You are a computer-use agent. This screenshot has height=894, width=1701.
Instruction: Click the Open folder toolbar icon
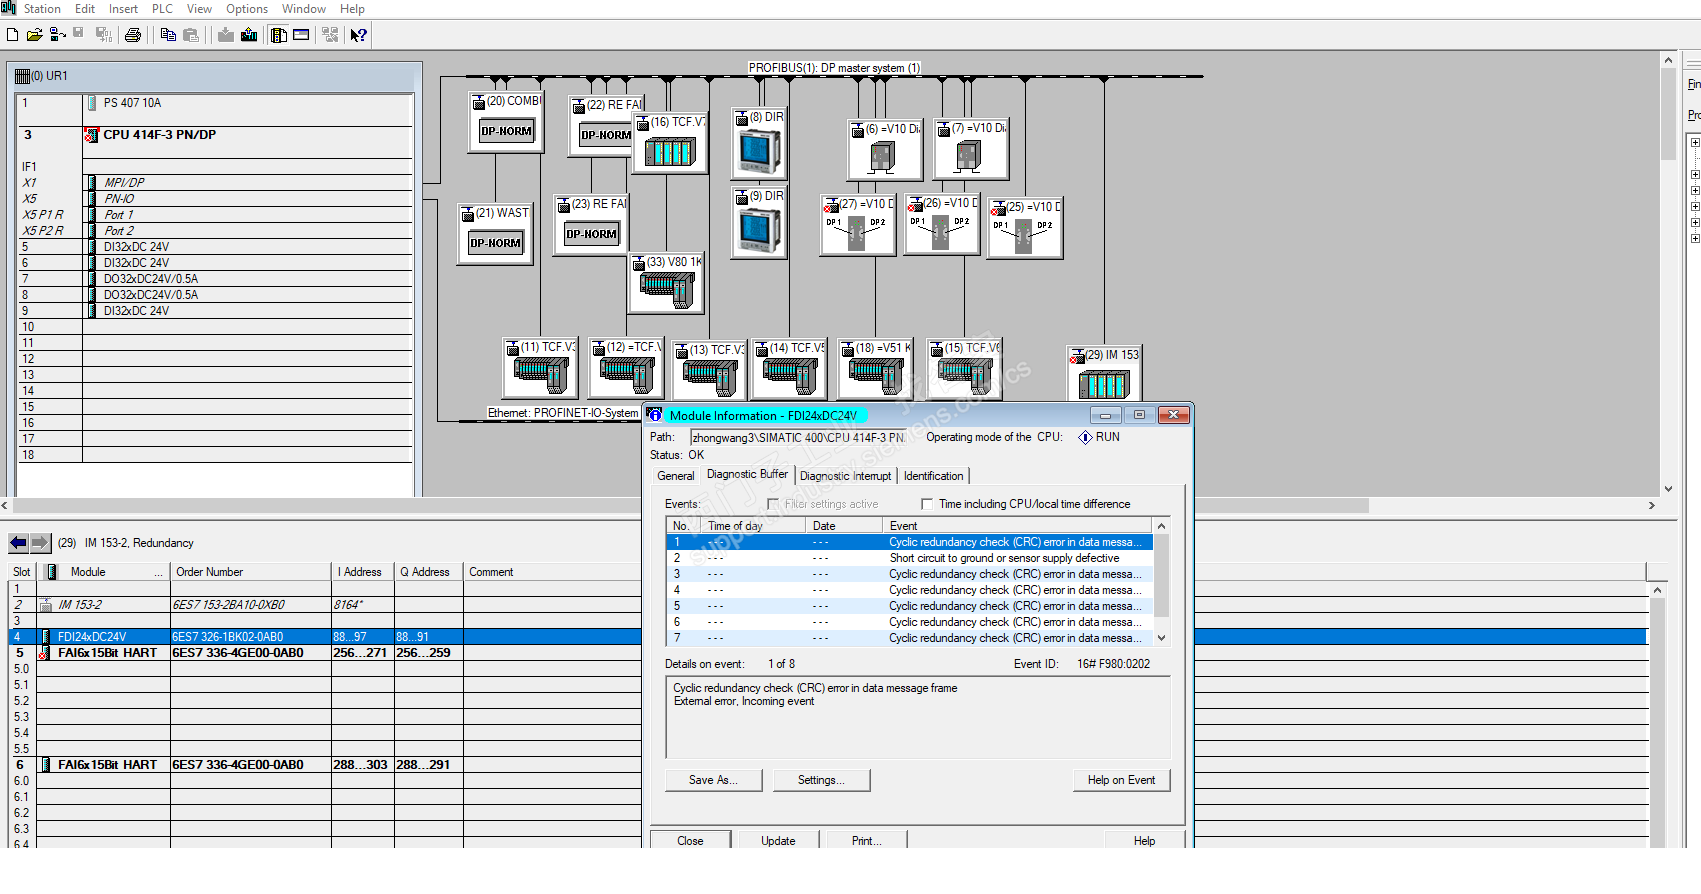pyautogui.click(x=34, y=35)
